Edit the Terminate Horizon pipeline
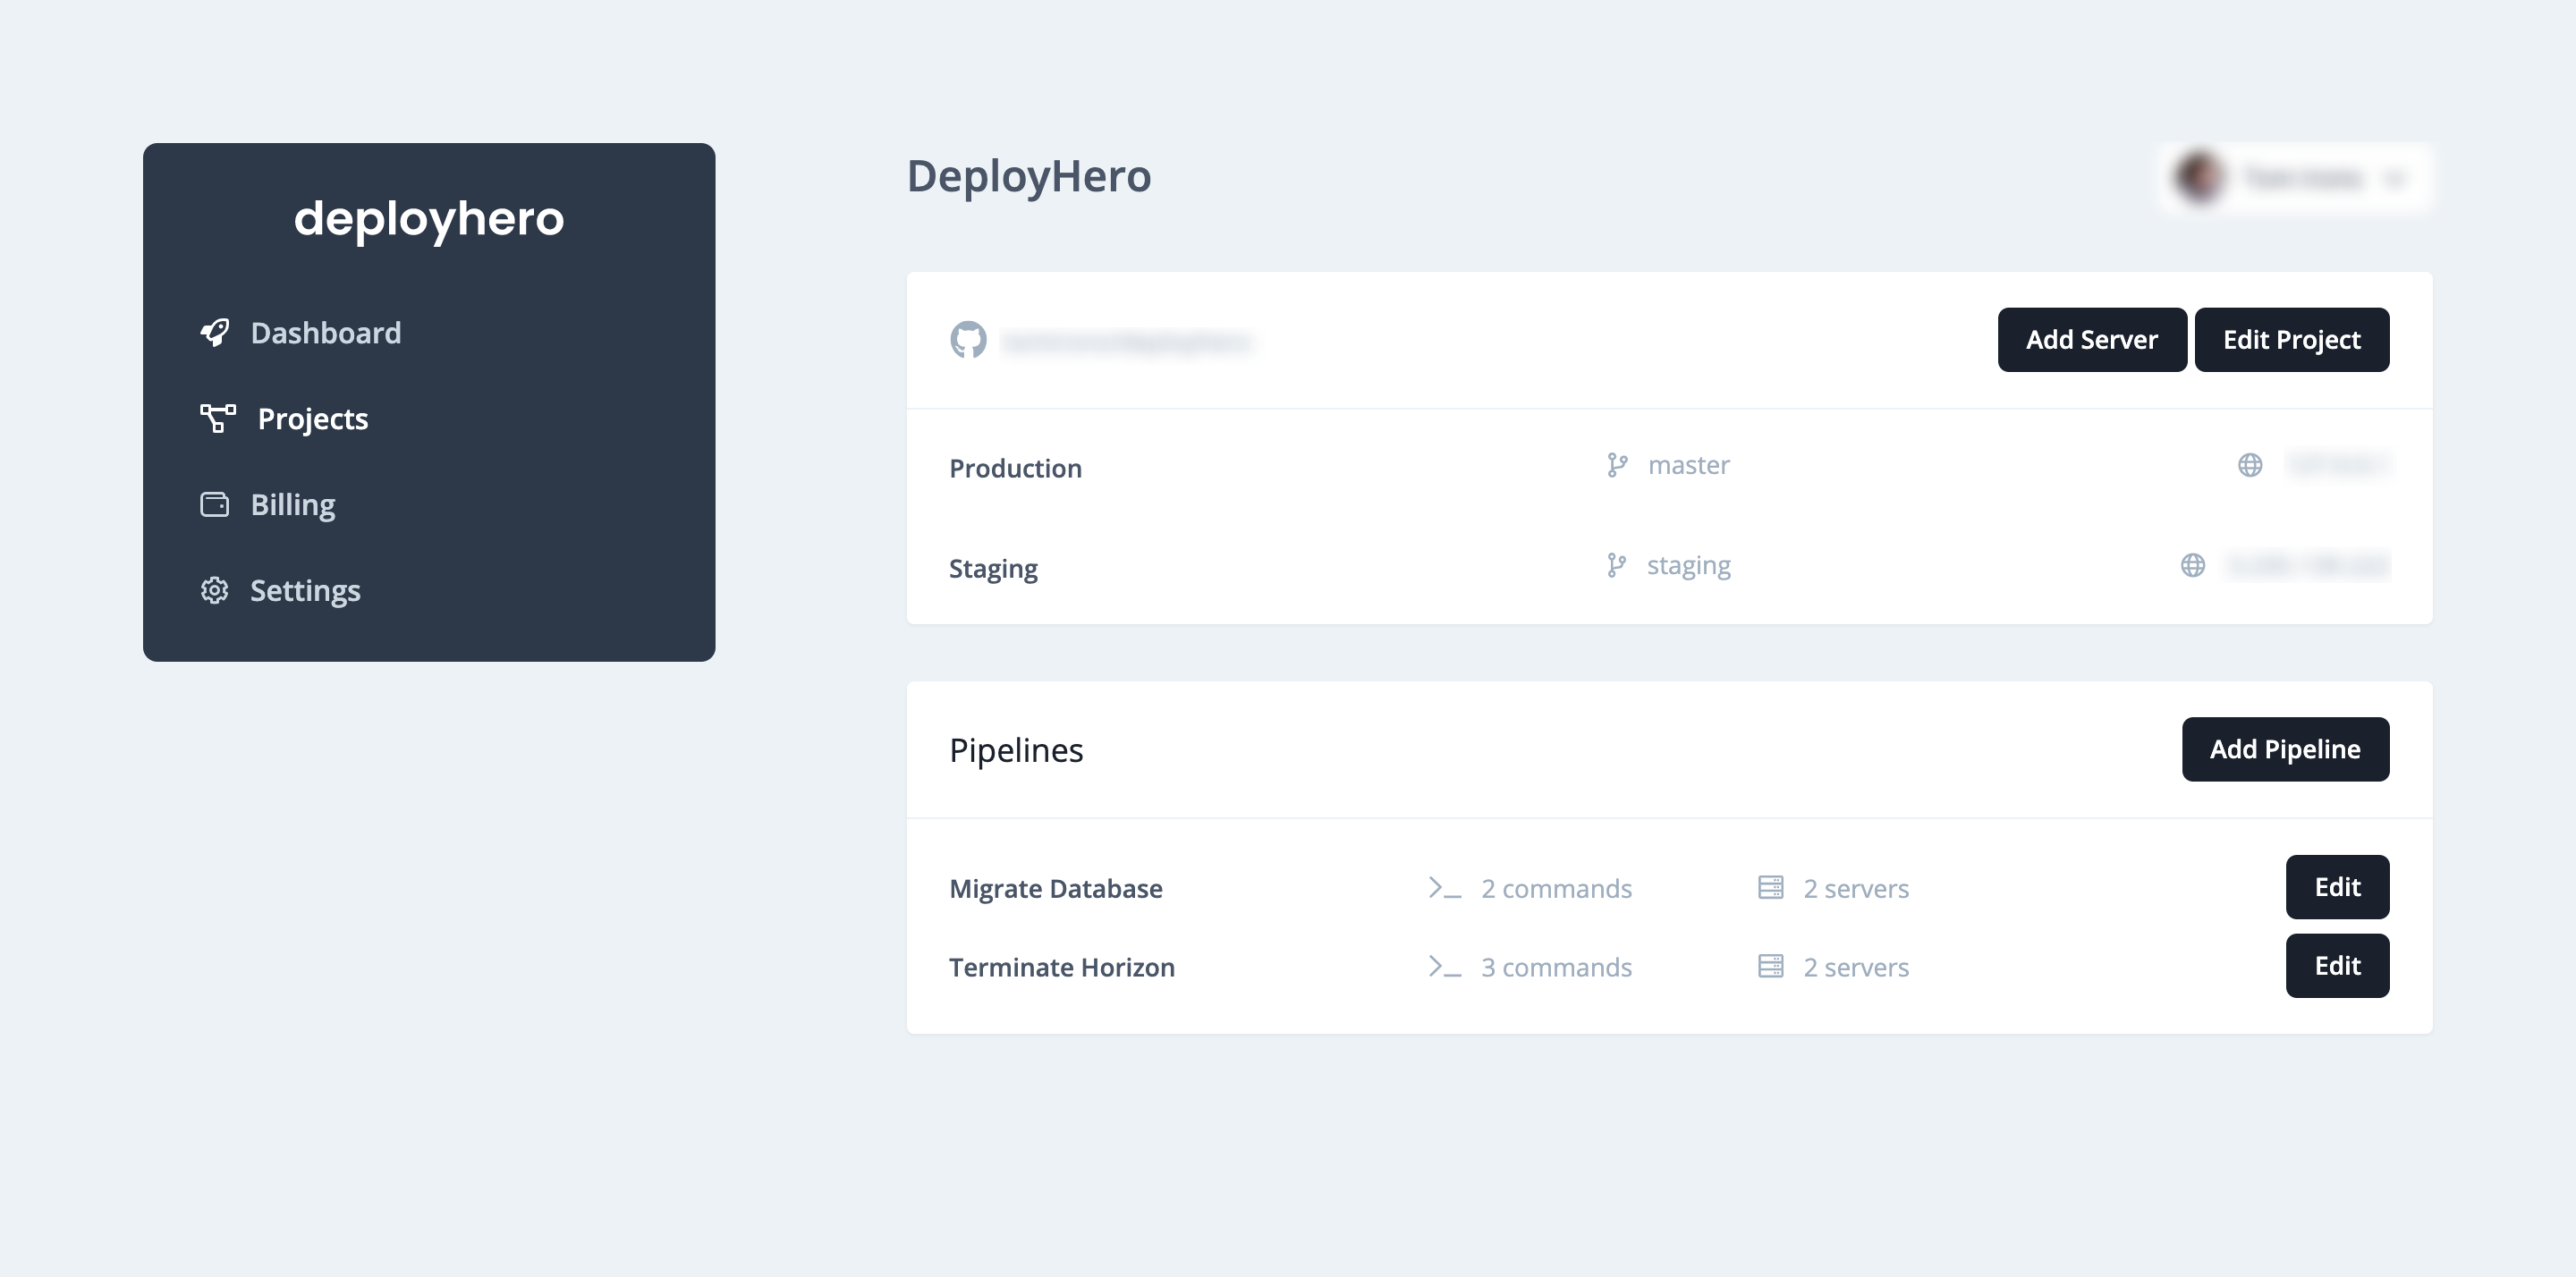The image size is (2576, 1277). click(x=2337, y=965)
